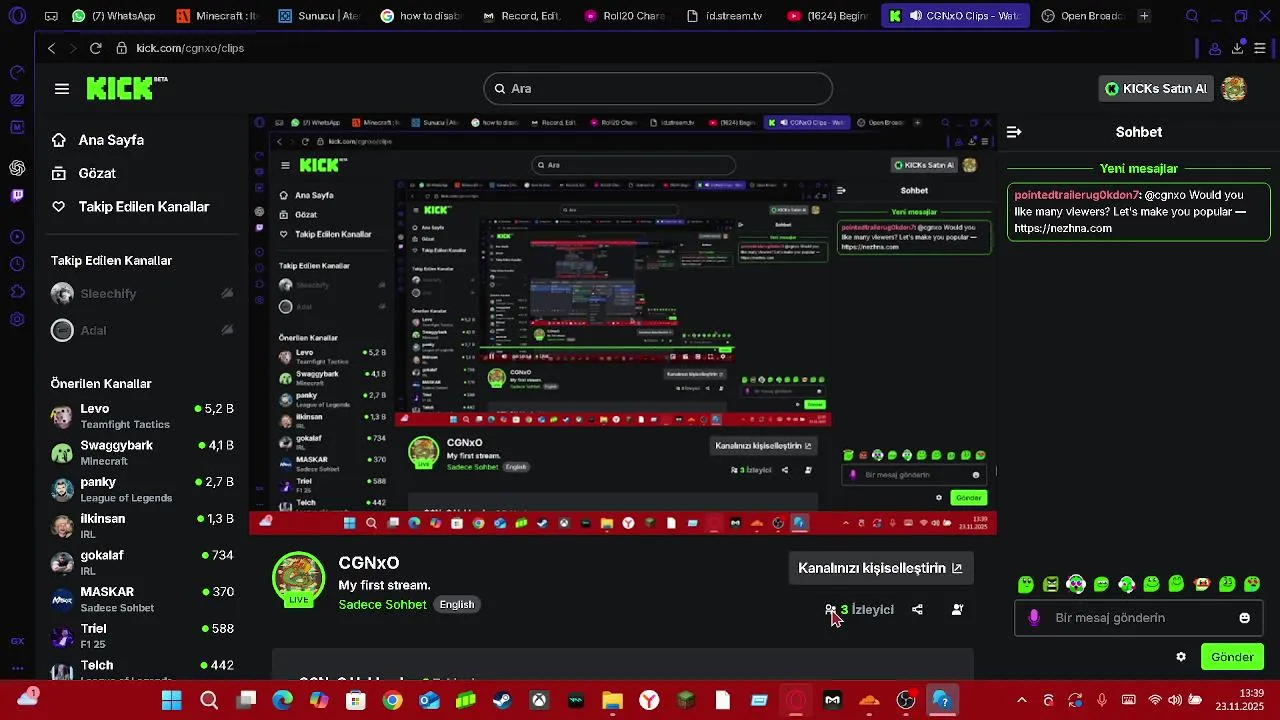Open ChatGPT in the Opera sidebar

click(x=17, y=168)
